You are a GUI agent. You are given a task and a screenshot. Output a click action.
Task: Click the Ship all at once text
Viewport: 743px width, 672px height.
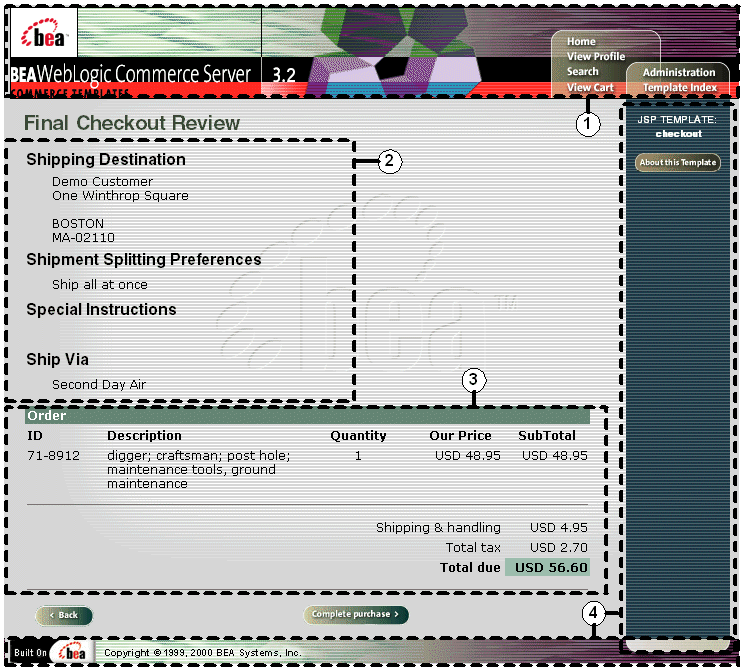point(100,284)
